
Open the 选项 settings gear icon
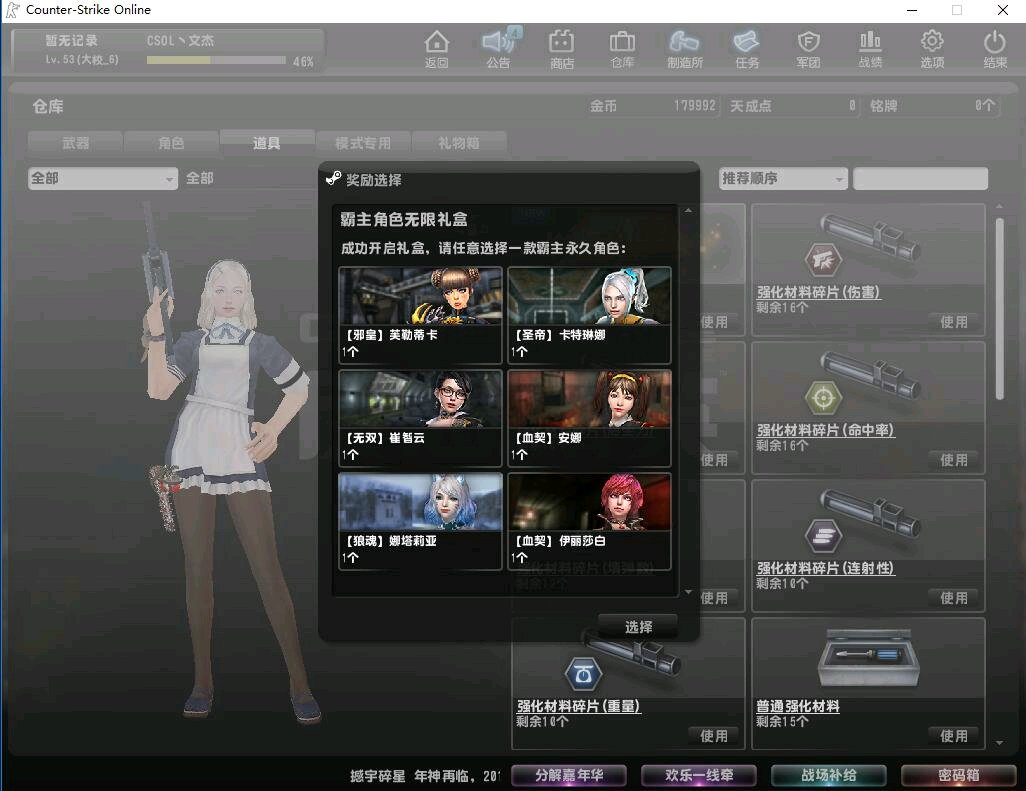point(932,49)
